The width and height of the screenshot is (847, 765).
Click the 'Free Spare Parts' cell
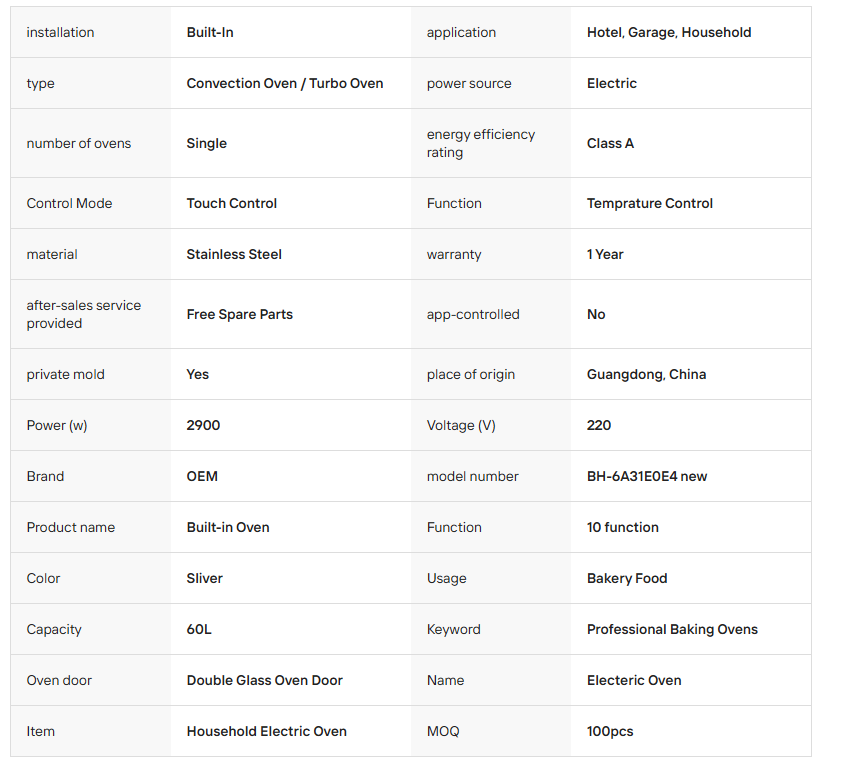click(240, 314)
